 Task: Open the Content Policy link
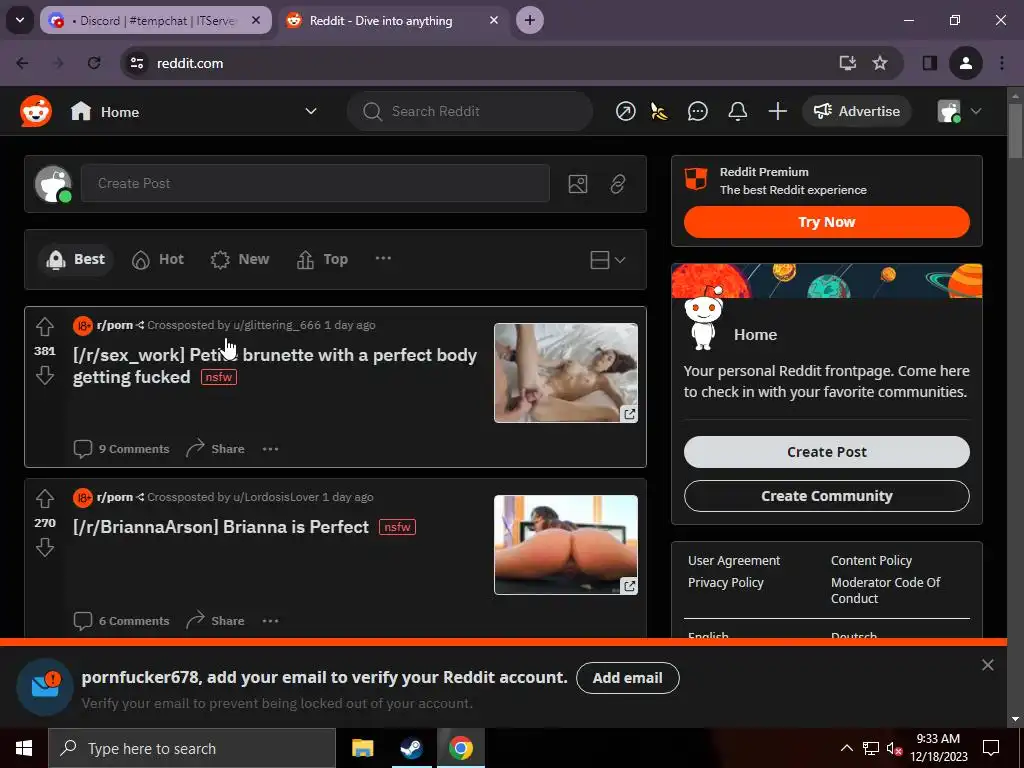pyautogui.click(x=871, y=560)
